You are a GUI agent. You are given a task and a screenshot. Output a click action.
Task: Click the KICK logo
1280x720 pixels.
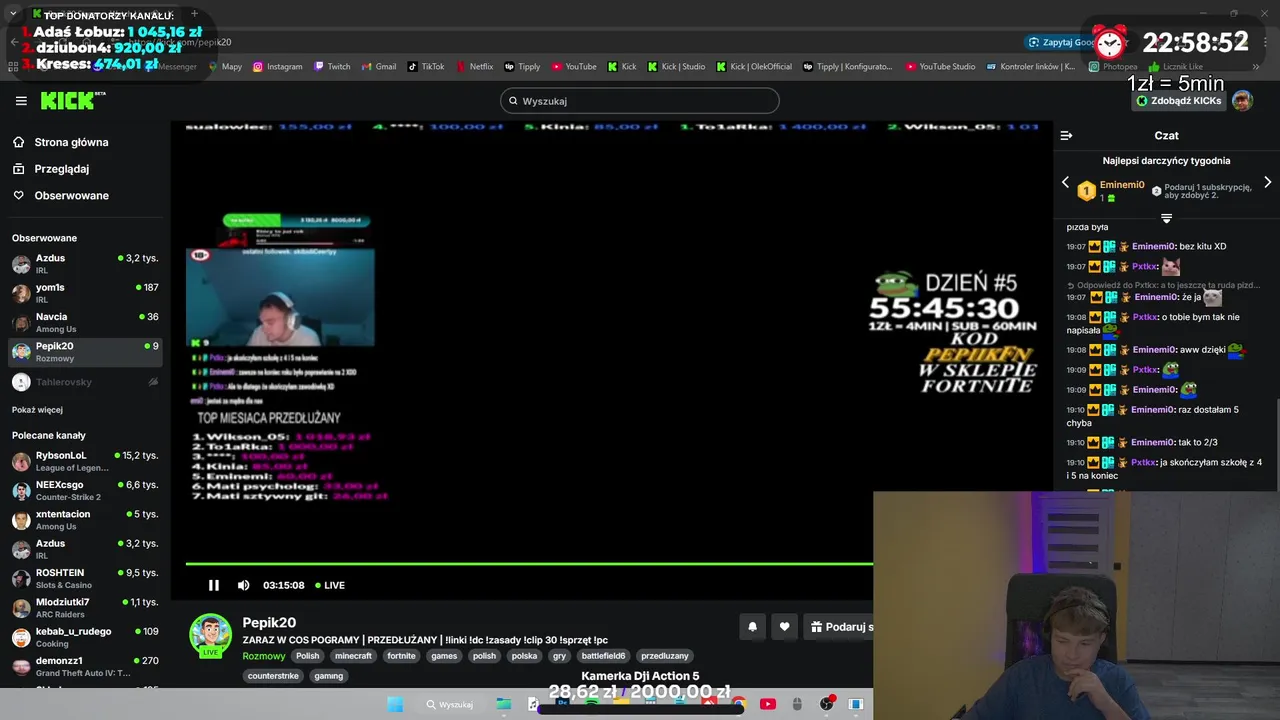point(72,100)
